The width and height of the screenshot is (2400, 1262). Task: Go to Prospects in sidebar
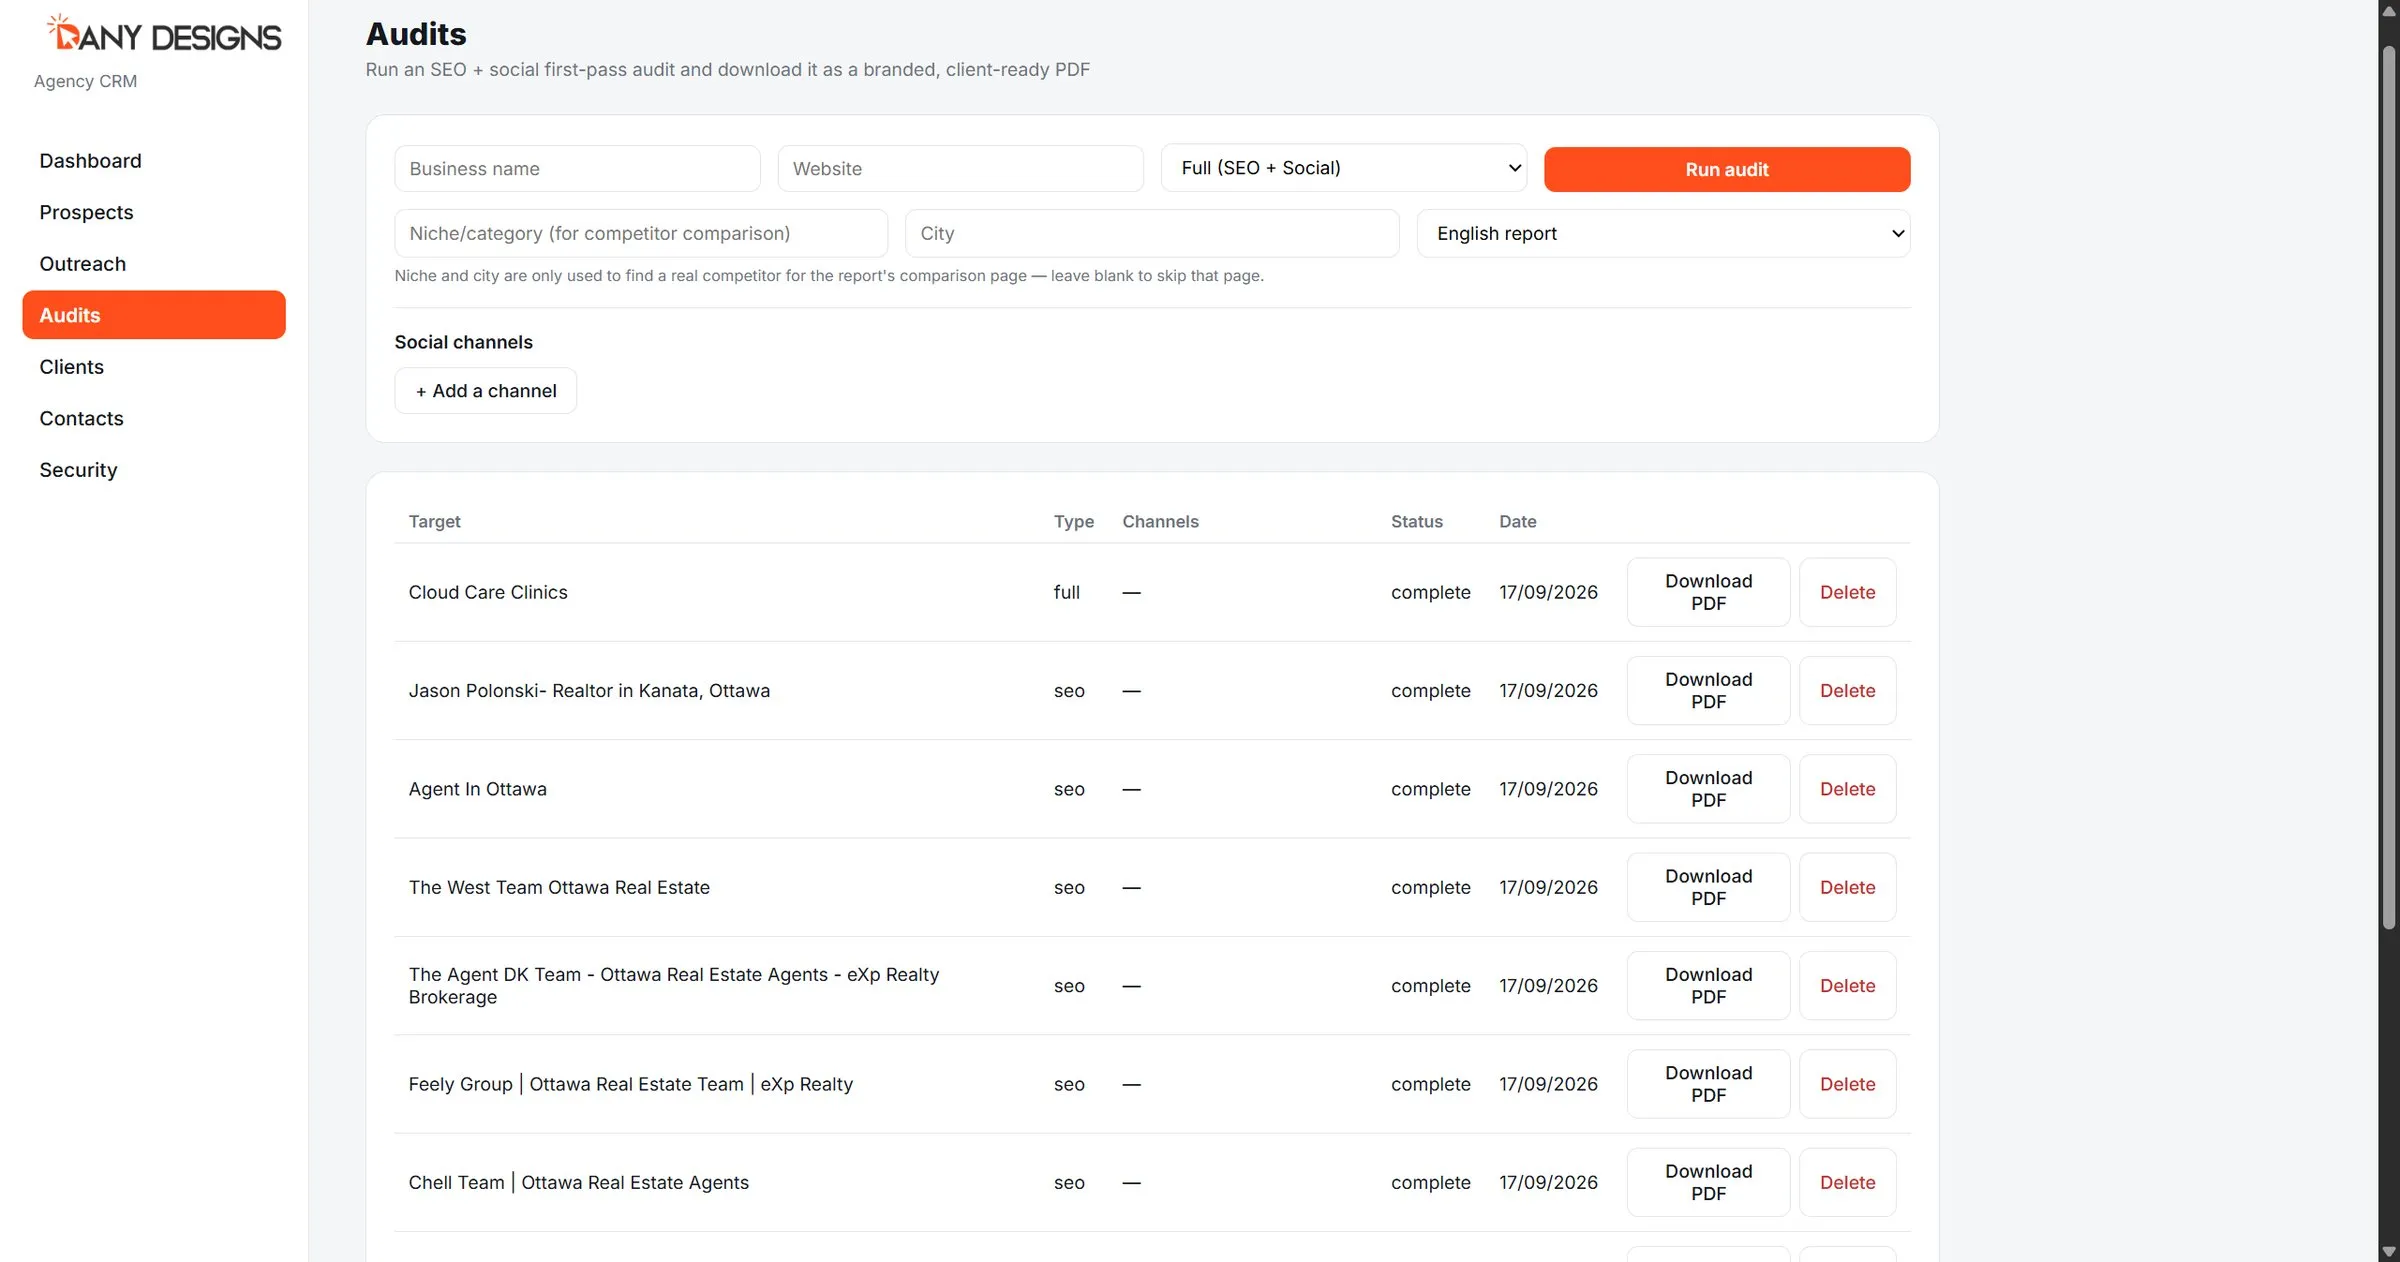[154, 212]
